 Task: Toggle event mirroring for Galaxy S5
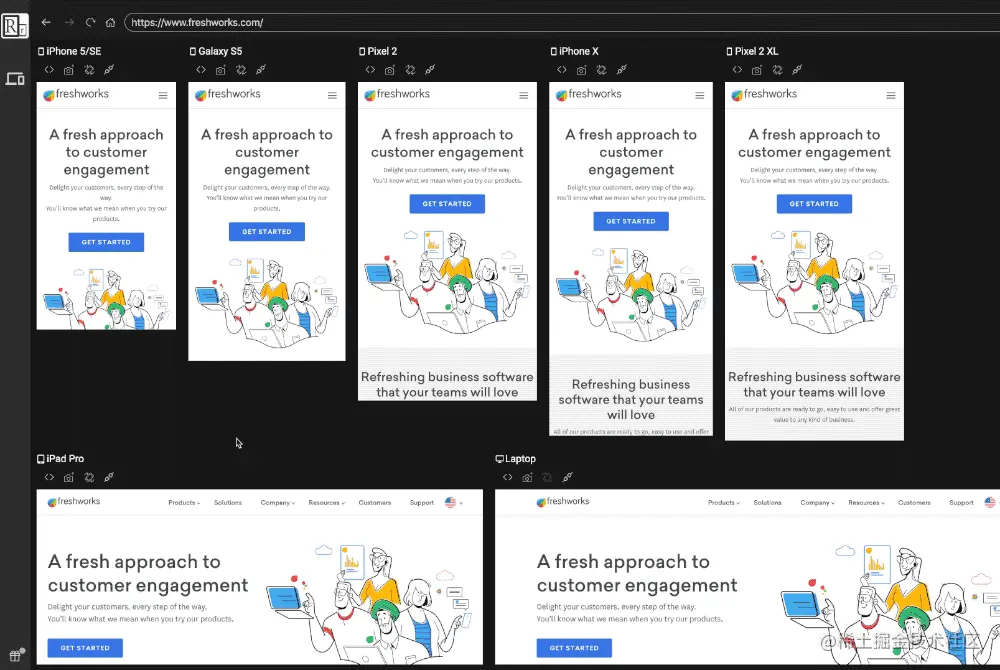tap(261, 69)
